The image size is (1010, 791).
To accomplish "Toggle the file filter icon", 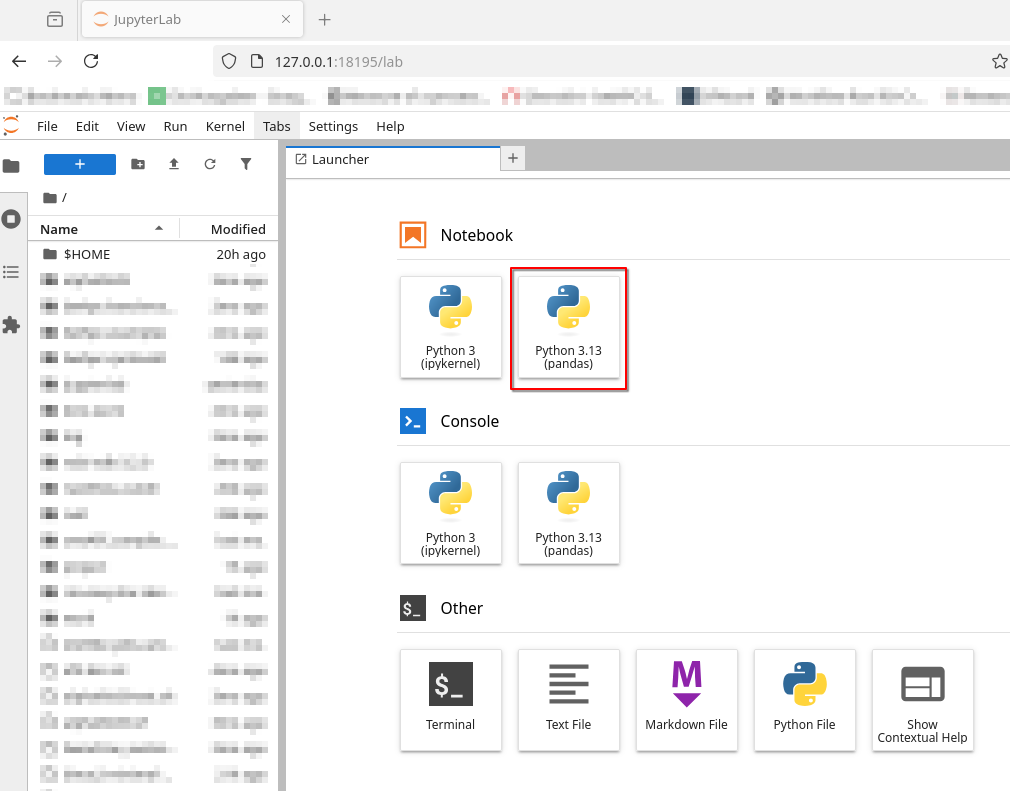I will tap(246, 164).
